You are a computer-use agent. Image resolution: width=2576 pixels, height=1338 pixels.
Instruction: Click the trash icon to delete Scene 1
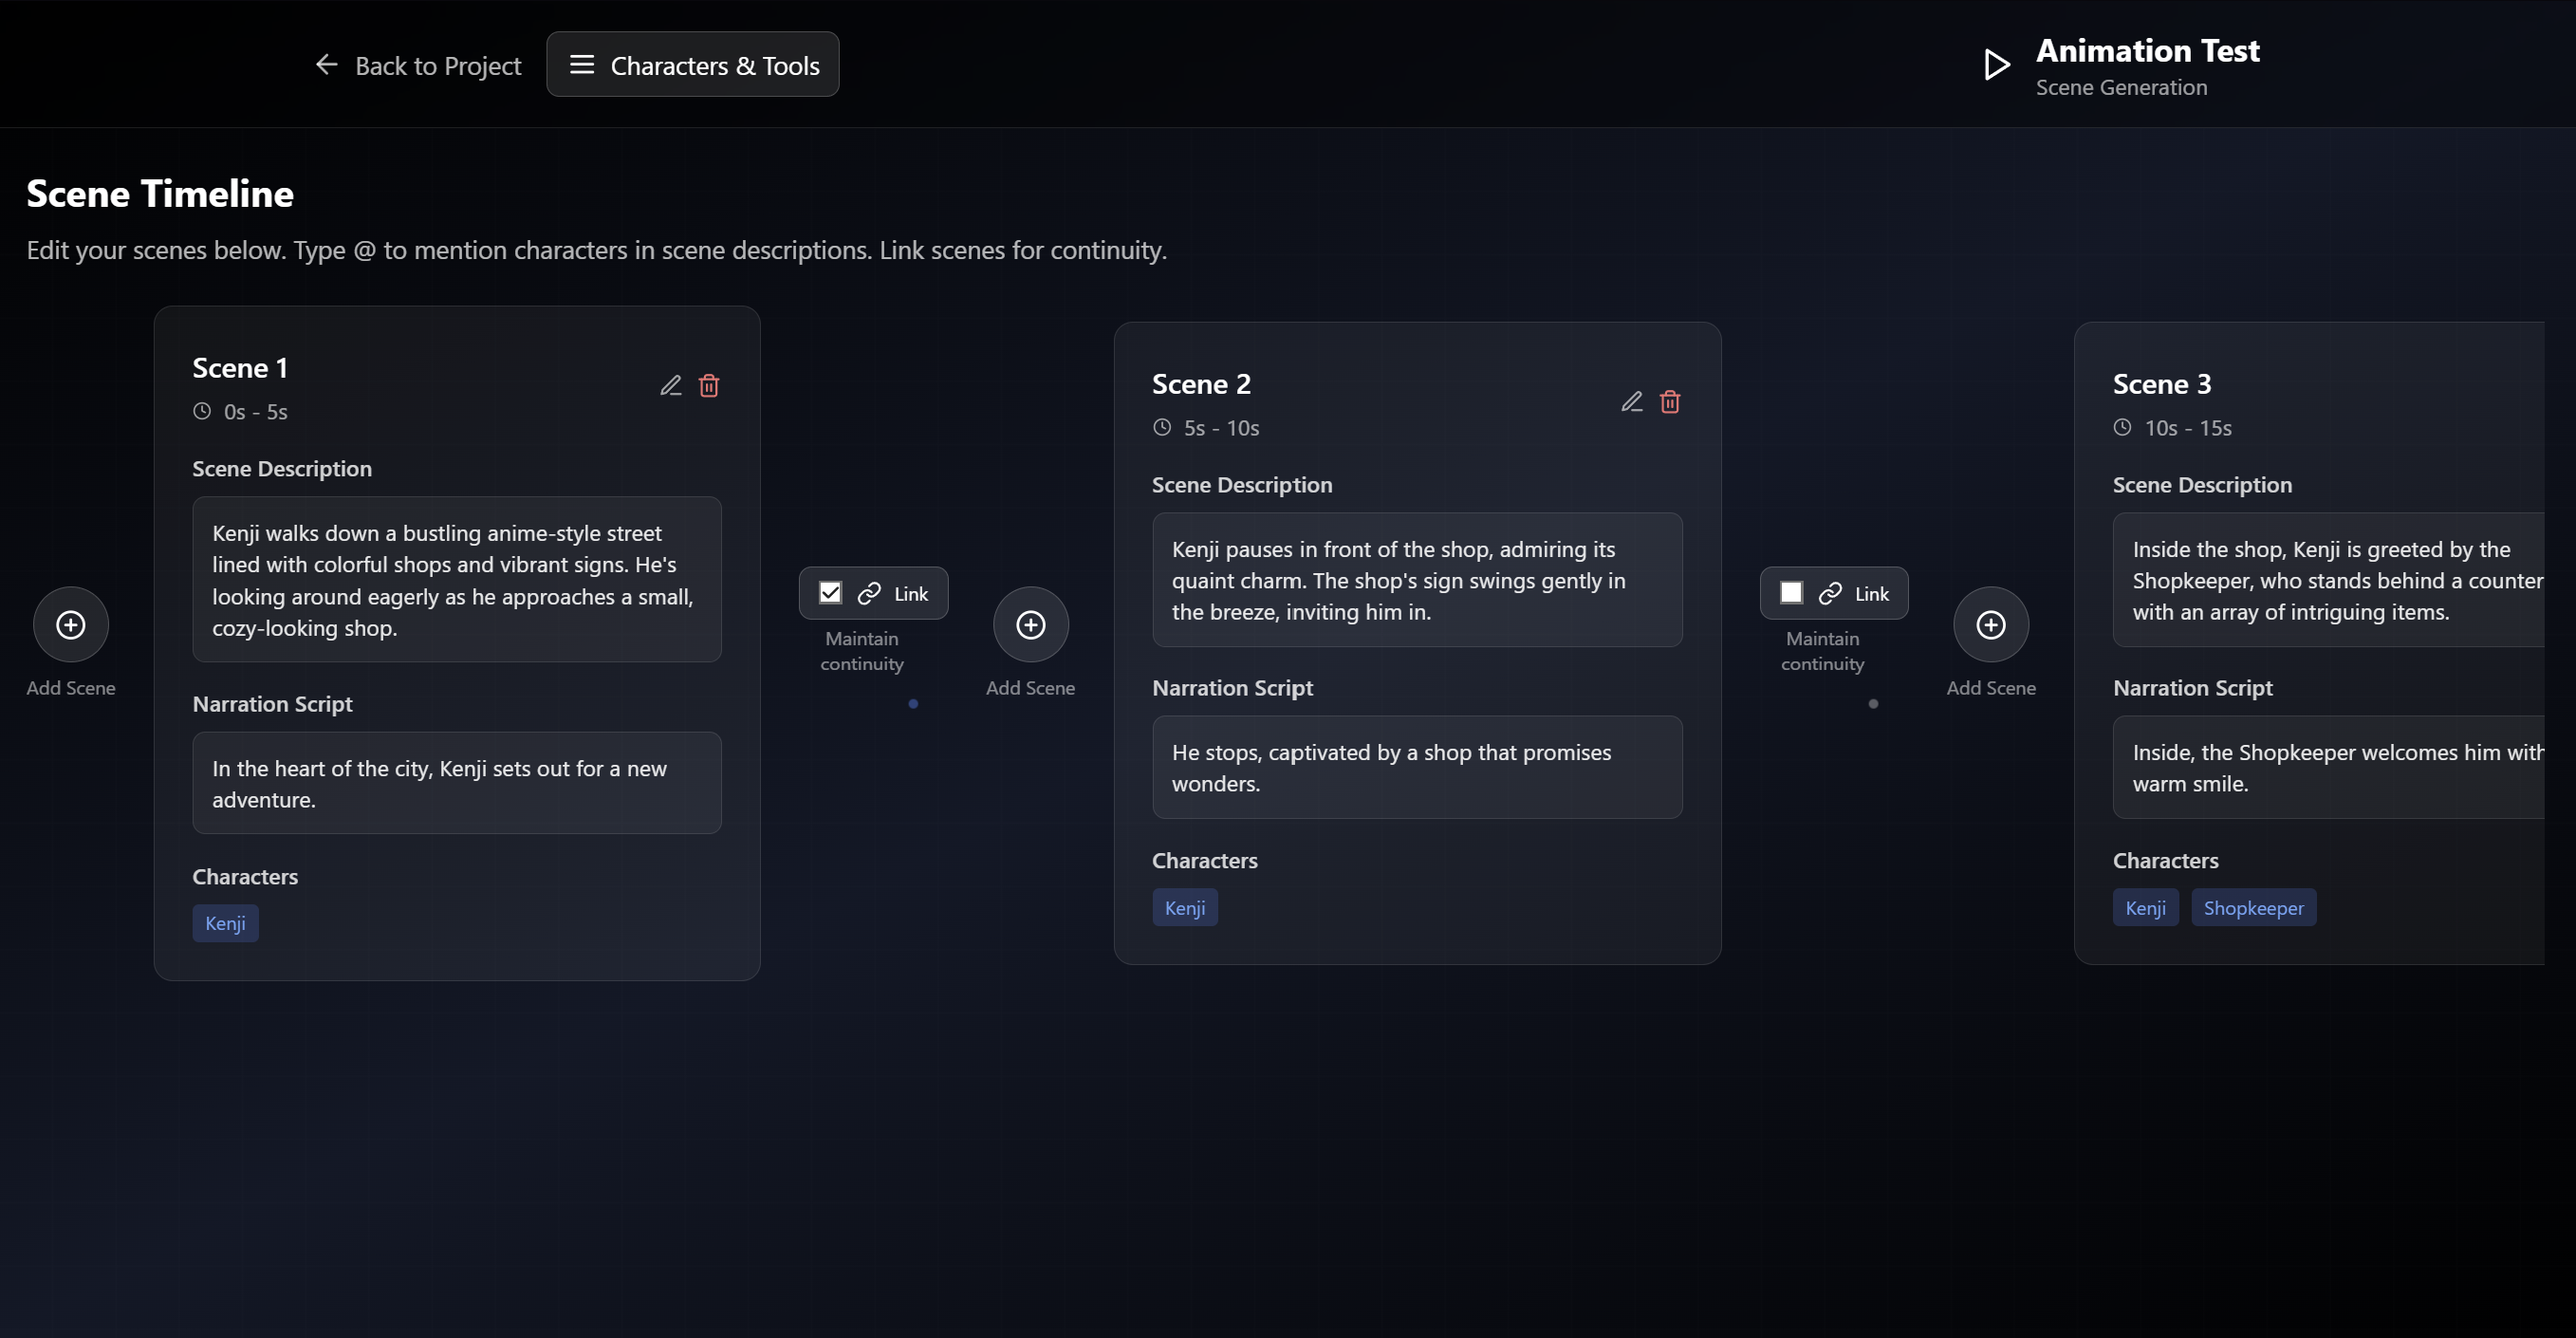coord(709,385)
